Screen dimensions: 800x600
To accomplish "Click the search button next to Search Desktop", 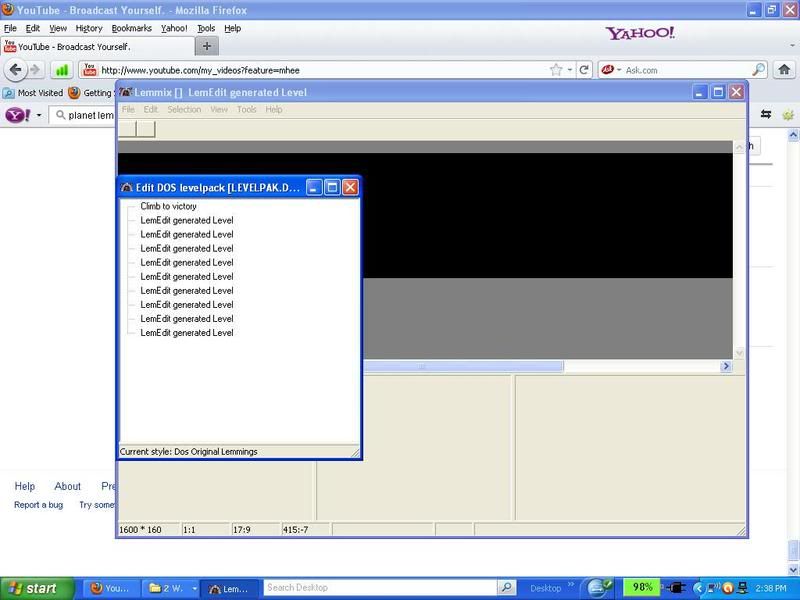I will 506,588.
